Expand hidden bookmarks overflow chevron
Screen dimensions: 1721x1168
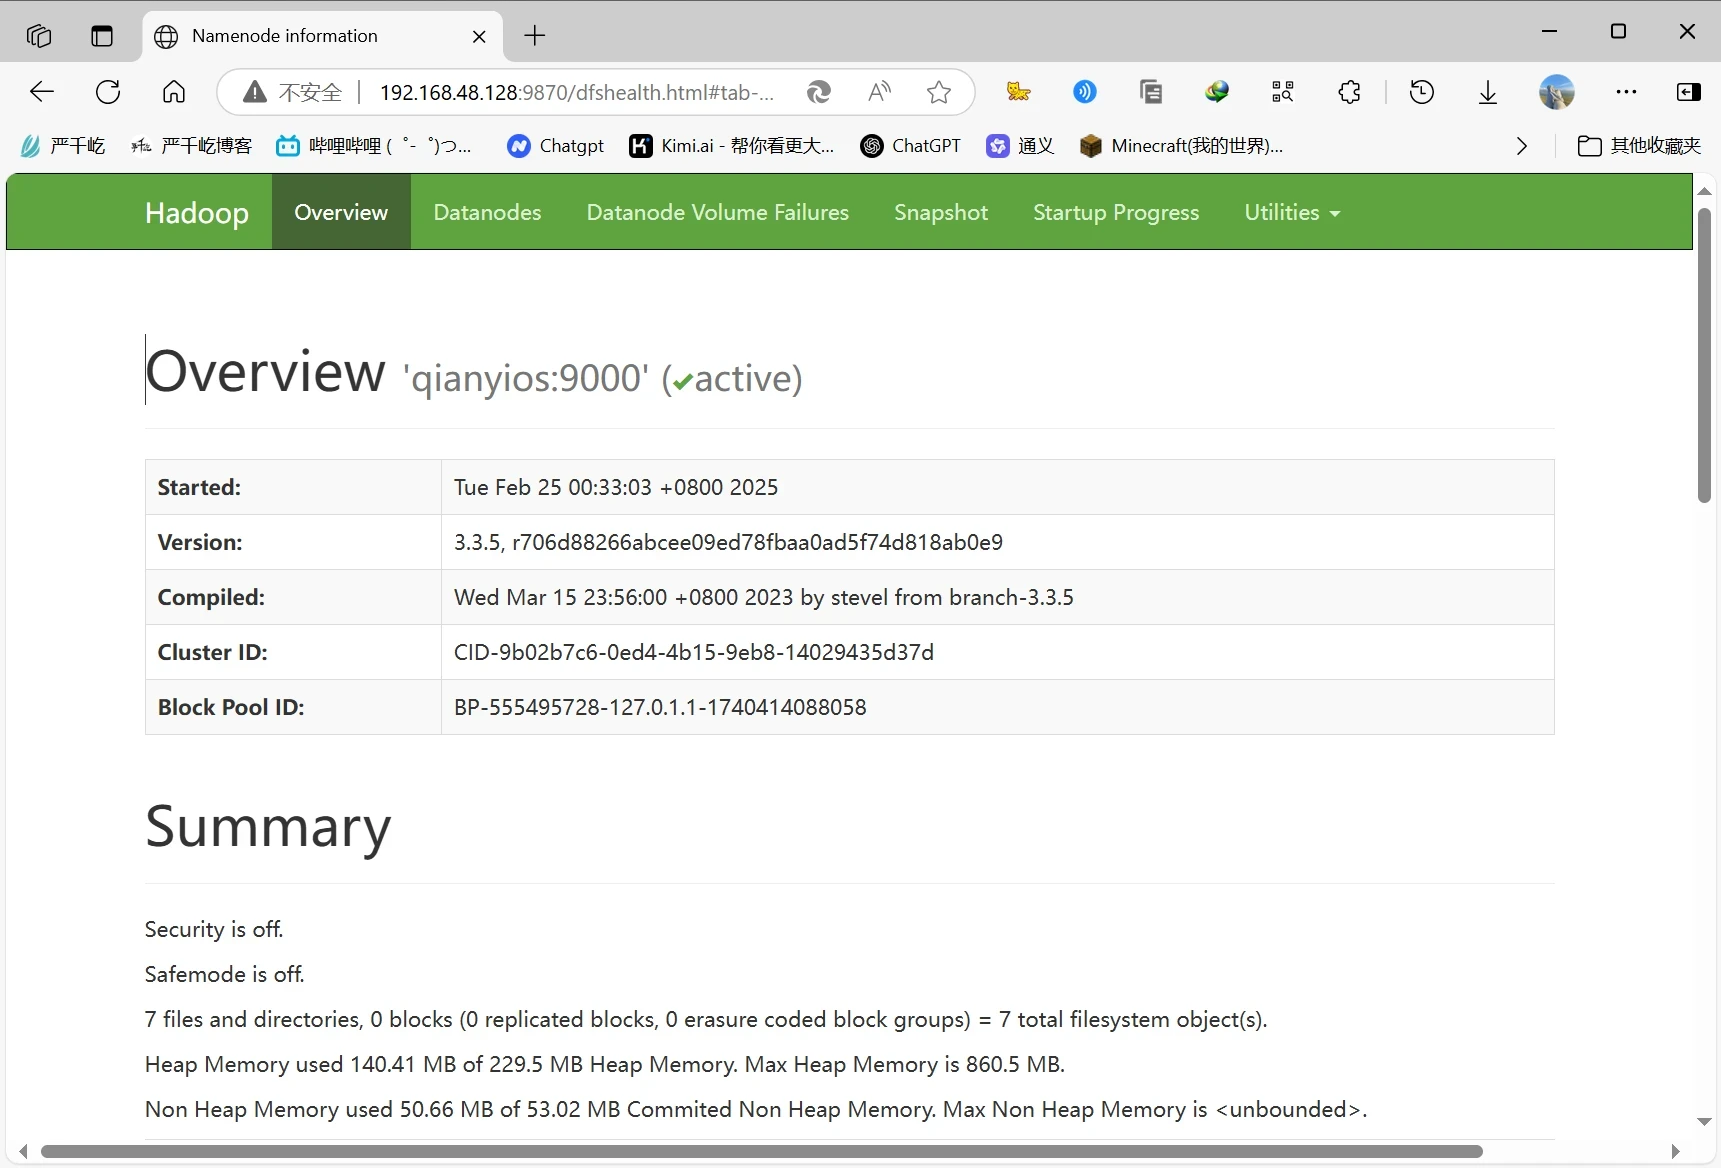point(1521,146)
